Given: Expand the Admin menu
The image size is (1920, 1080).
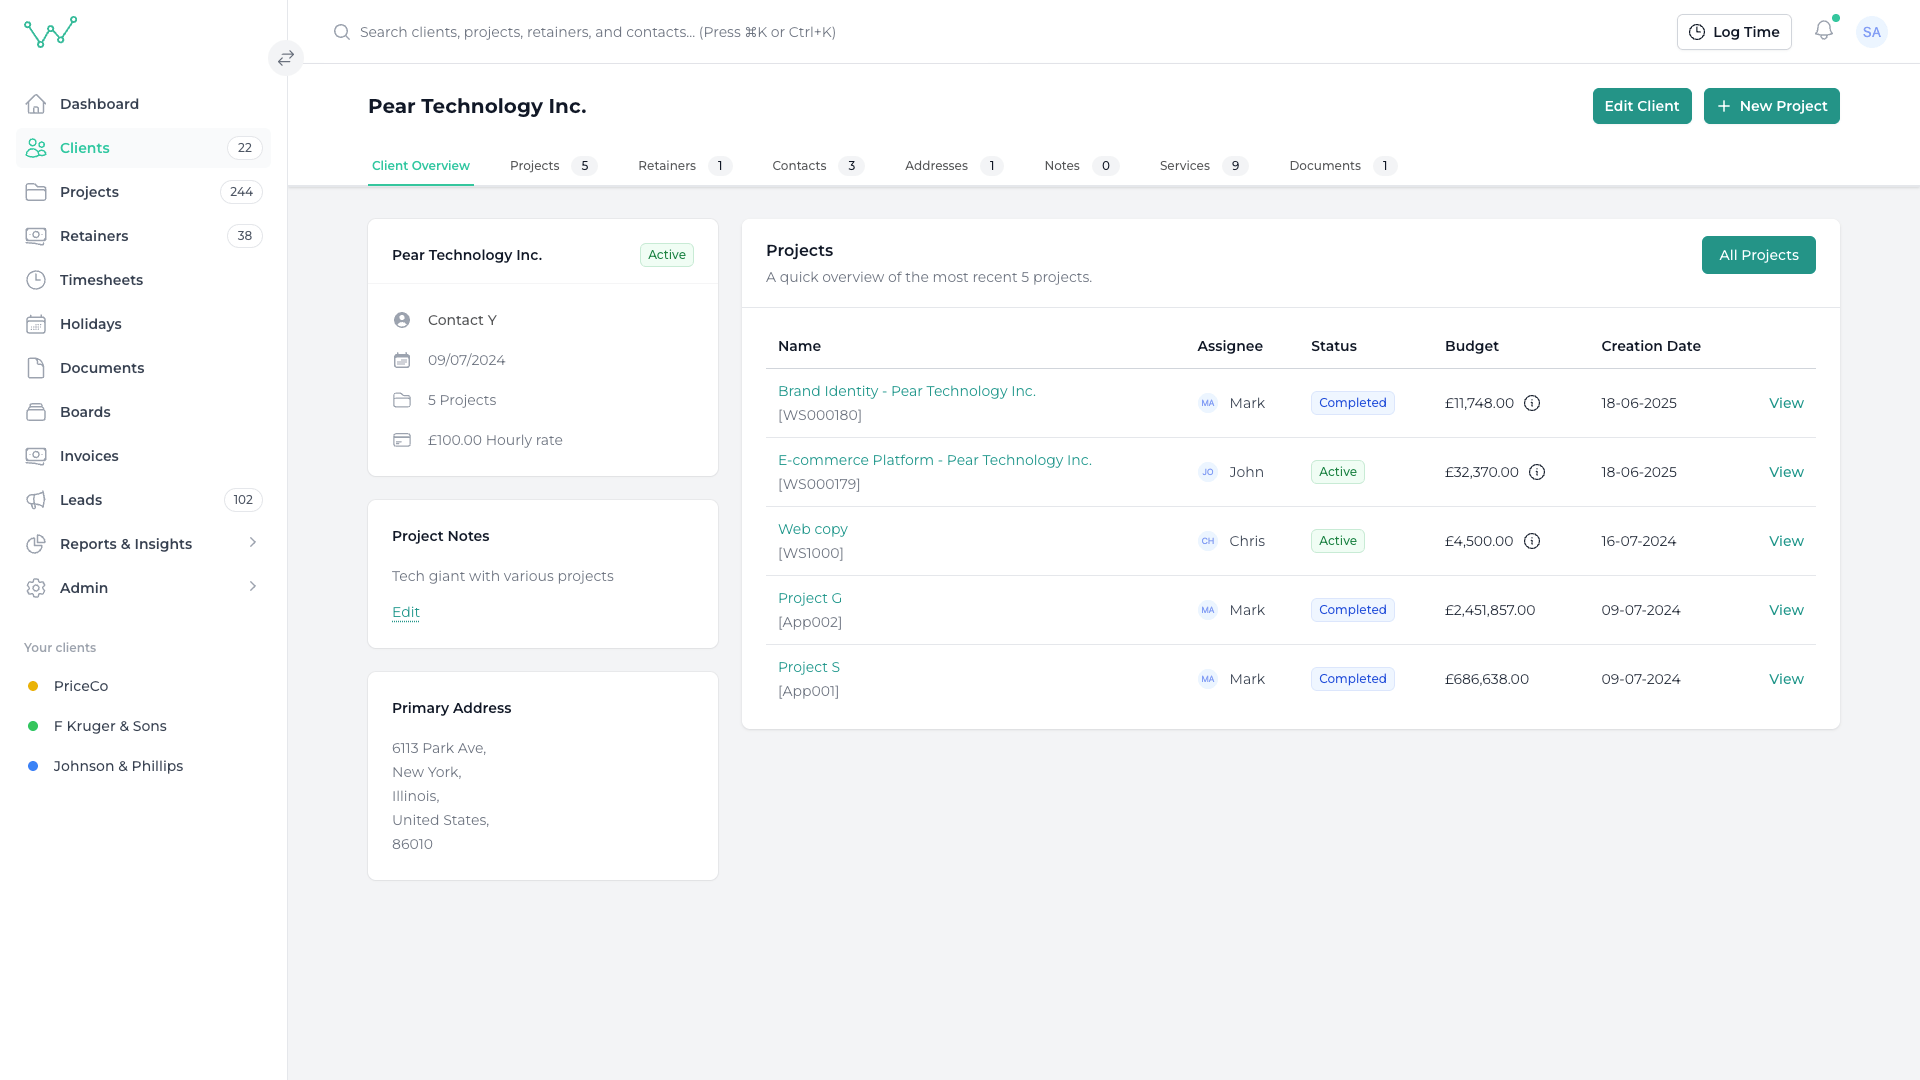Looking at the screenshot, I should [x=85, y=588].
